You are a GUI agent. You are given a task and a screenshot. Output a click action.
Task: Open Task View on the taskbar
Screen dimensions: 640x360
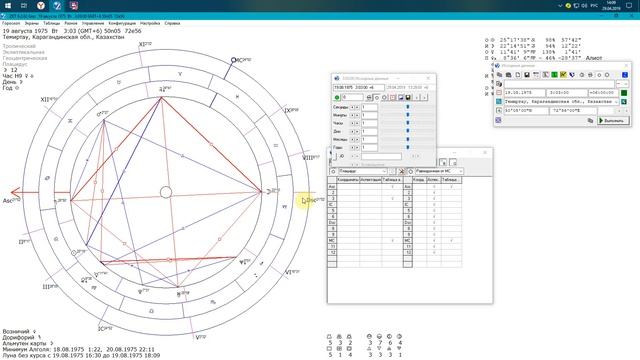pyautogui.click(x=24, y=6)
